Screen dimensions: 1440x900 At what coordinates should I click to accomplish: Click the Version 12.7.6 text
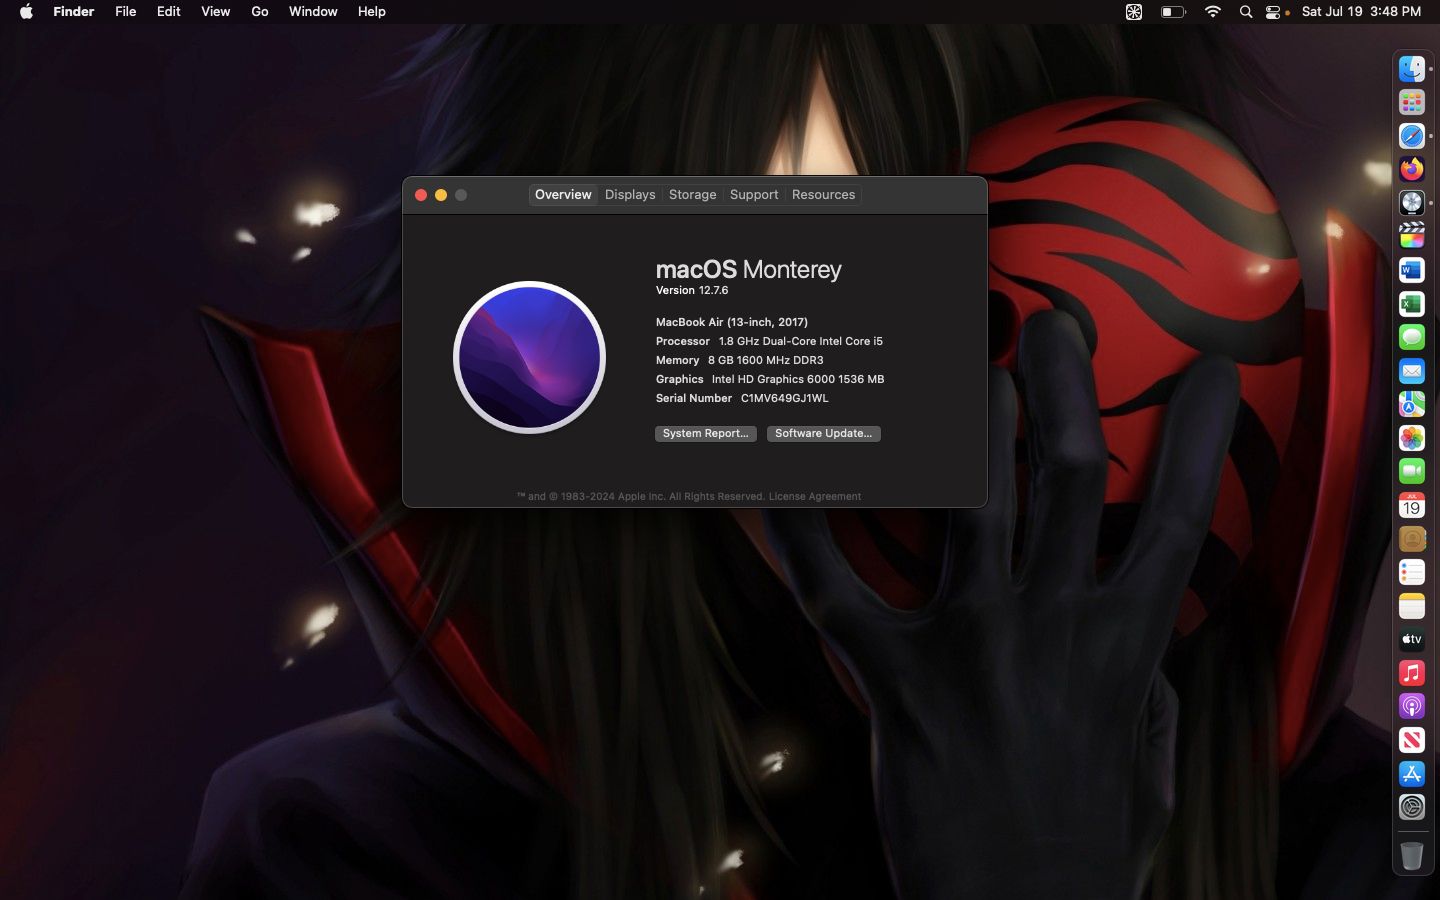click(x=692, y=291)
